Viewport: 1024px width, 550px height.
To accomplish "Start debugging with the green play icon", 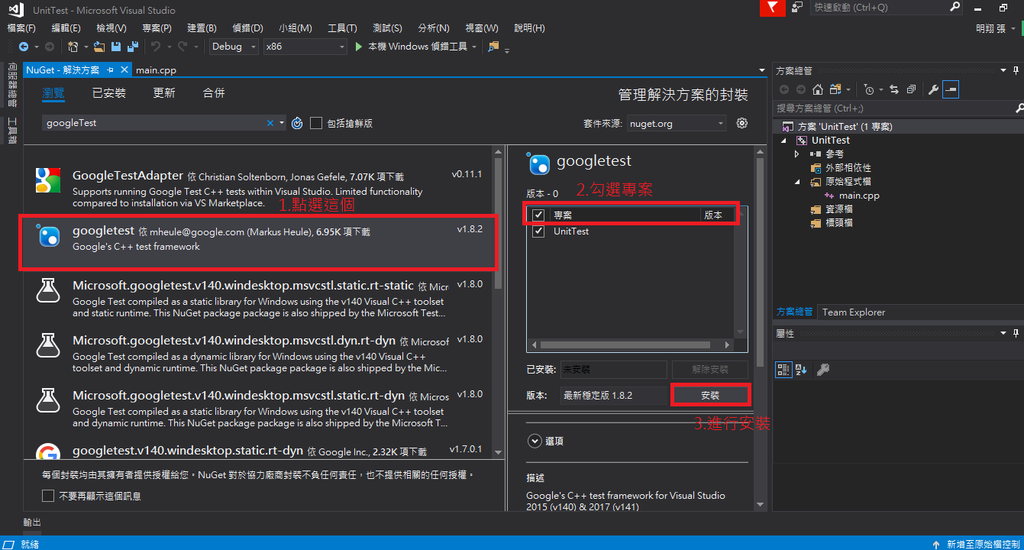I will (x=359, y=46).
